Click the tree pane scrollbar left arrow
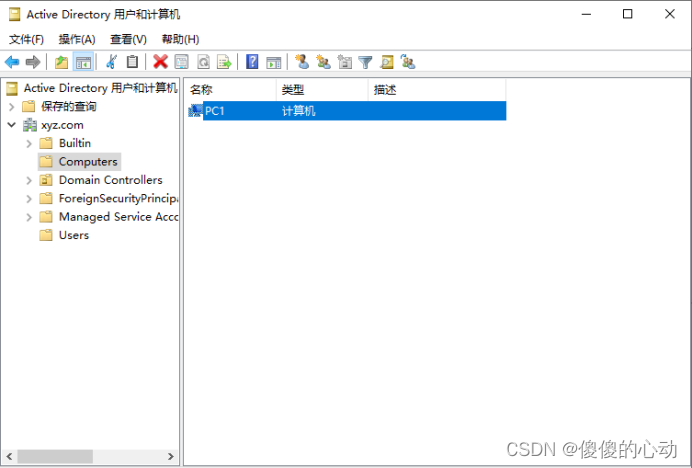 click(10, 457)
